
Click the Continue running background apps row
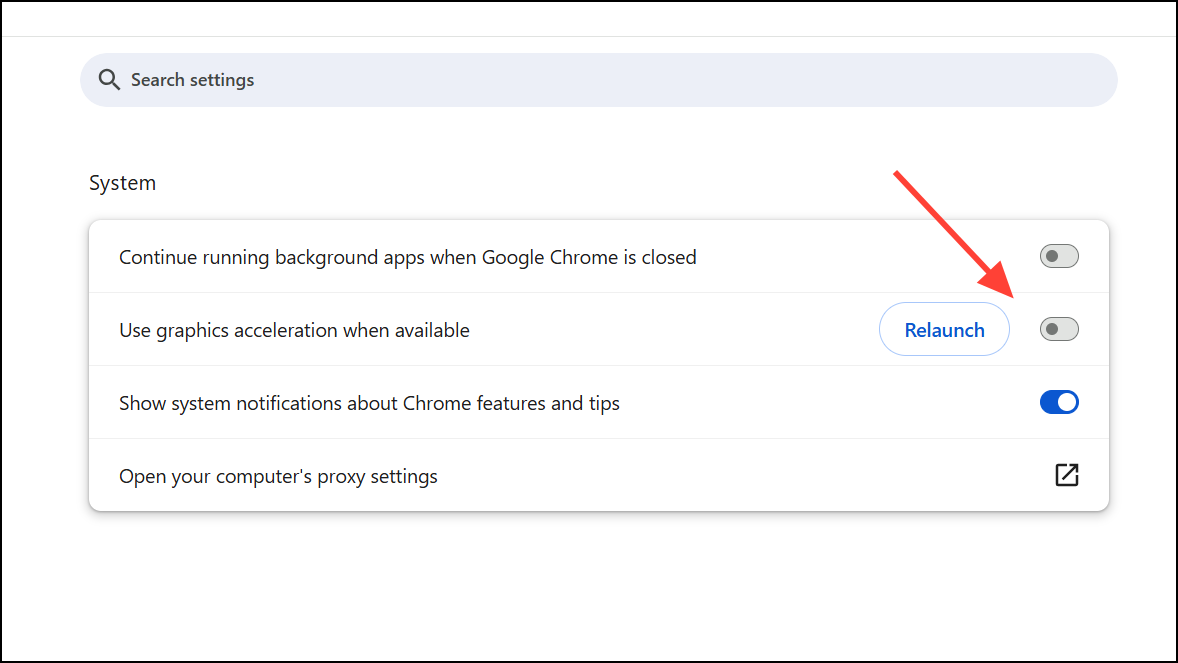407,256
